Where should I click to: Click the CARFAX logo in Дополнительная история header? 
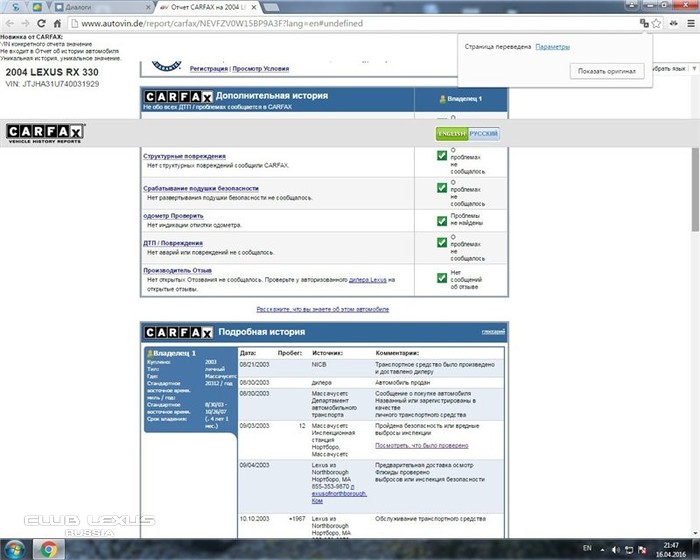point(179,97)
